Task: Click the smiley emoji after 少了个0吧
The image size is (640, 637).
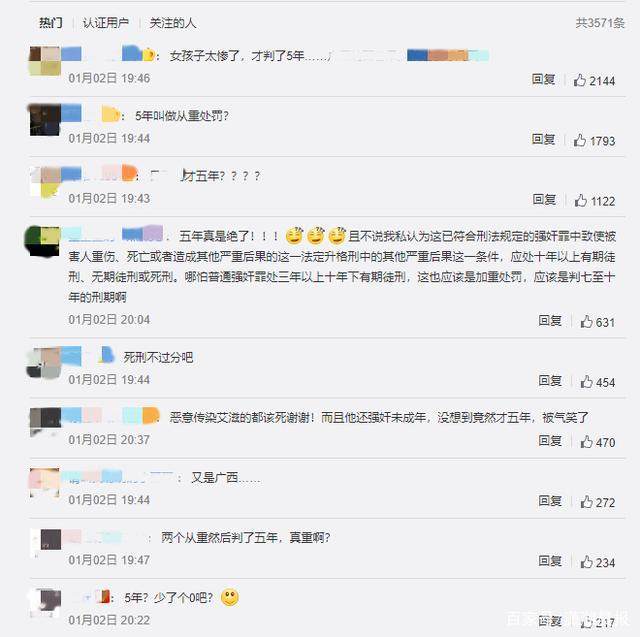Action: pos(230,598)
